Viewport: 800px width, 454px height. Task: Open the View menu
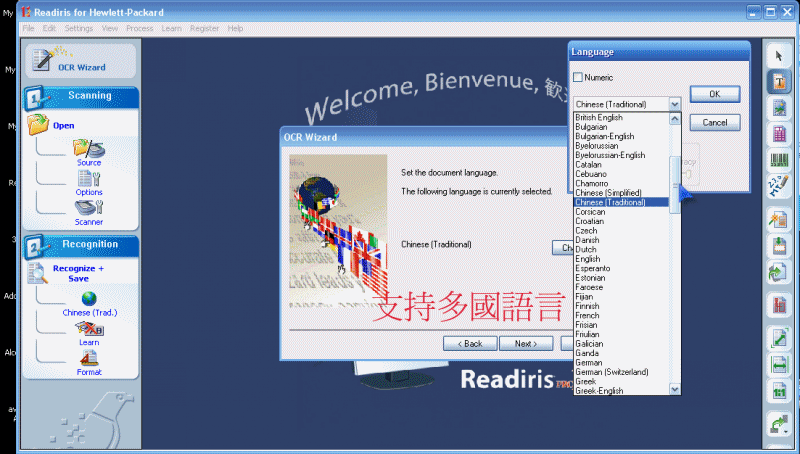coord(110,29)
